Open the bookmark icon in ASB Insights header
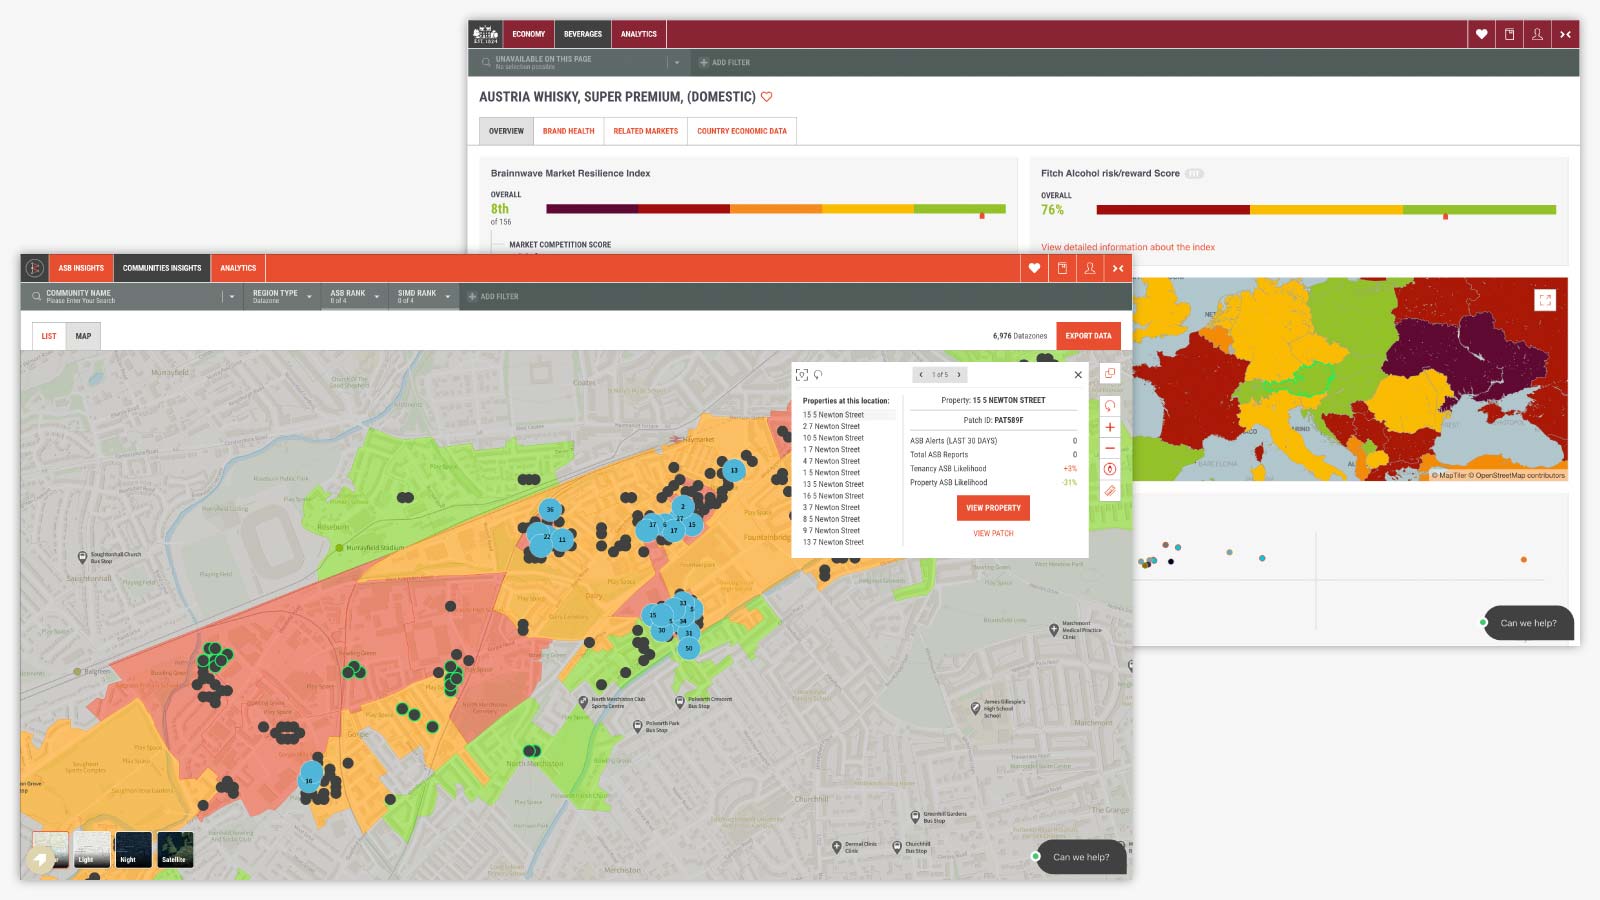Screen dimensions: 1600x900 pos(1062,268)
